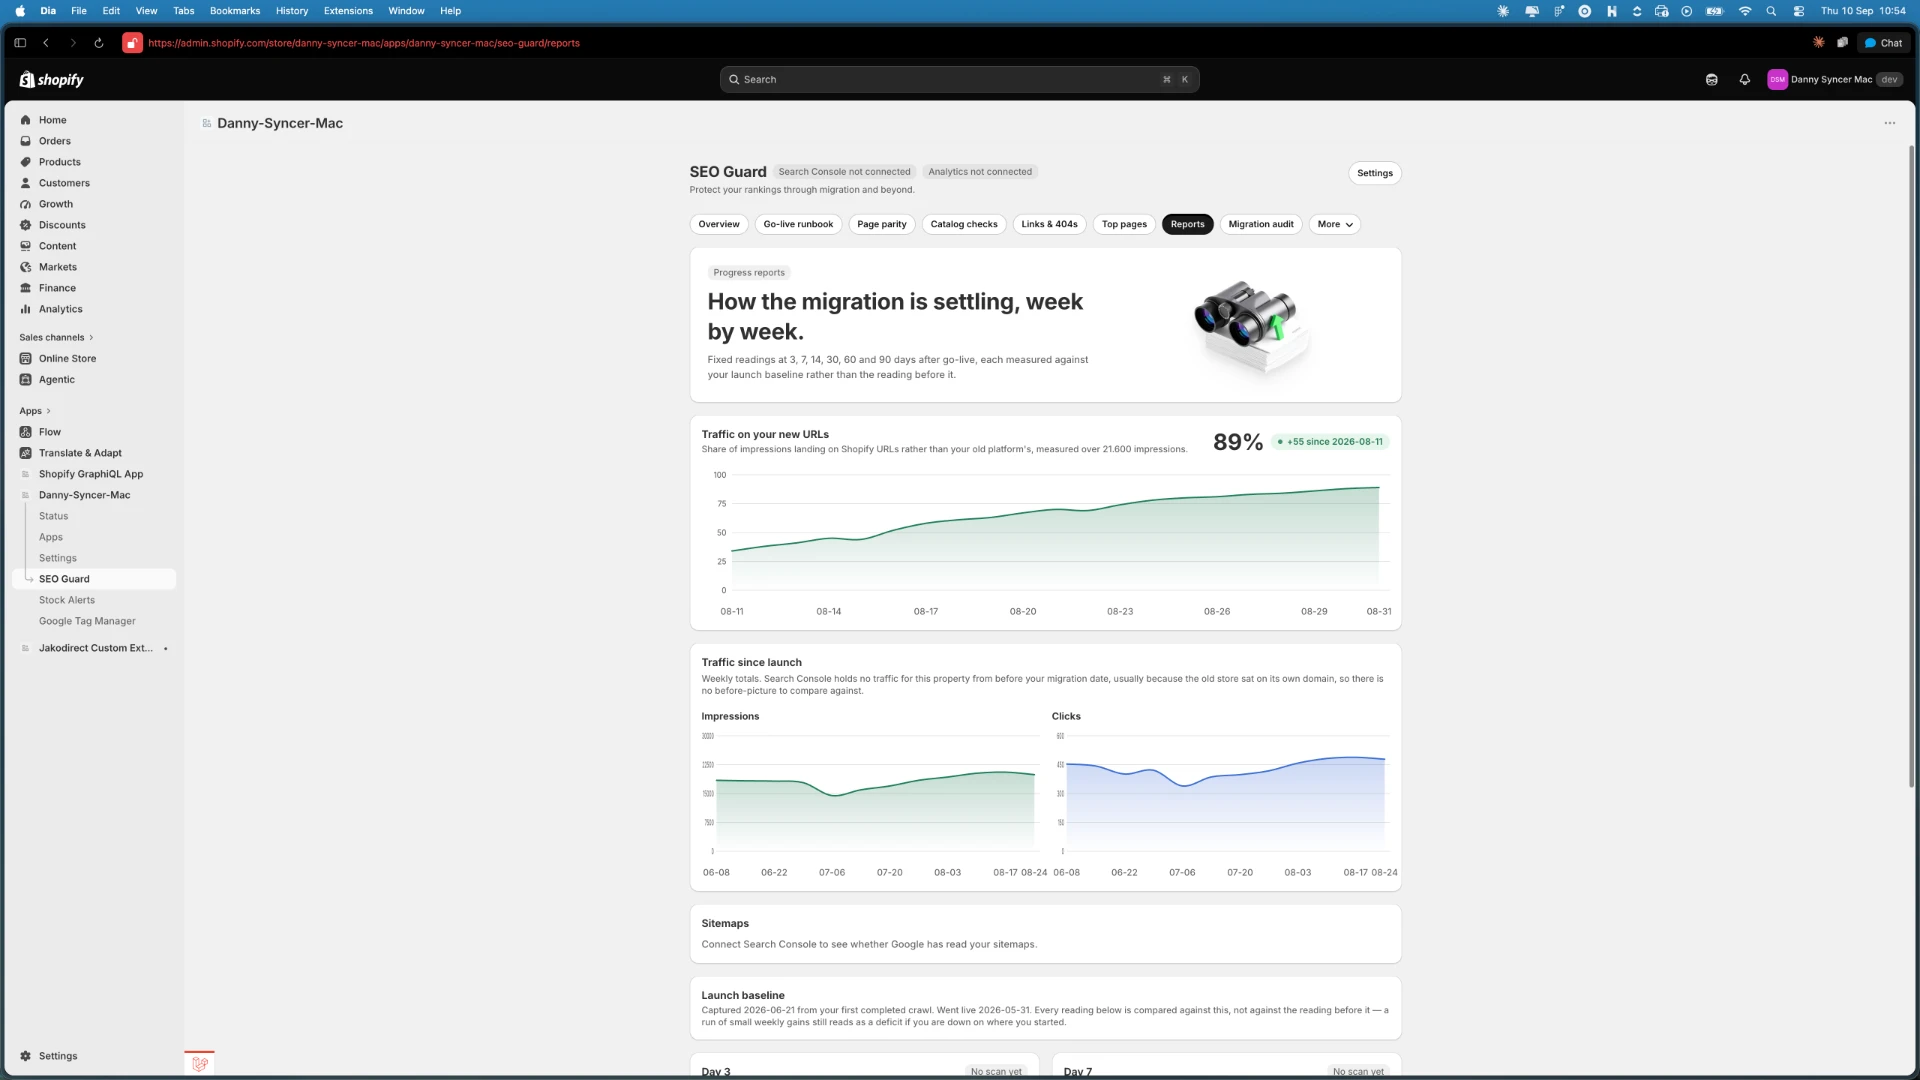The width and height of the screenshot is (1920, 1080).
Task: Open the History menu in the menu bar
Action: [x=292, y=11]
